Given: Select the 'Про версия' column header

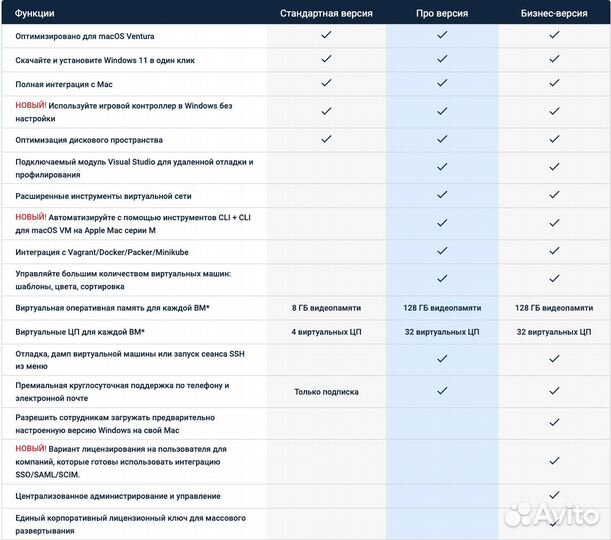Looking at the screenshot, I should click(441, 13).
